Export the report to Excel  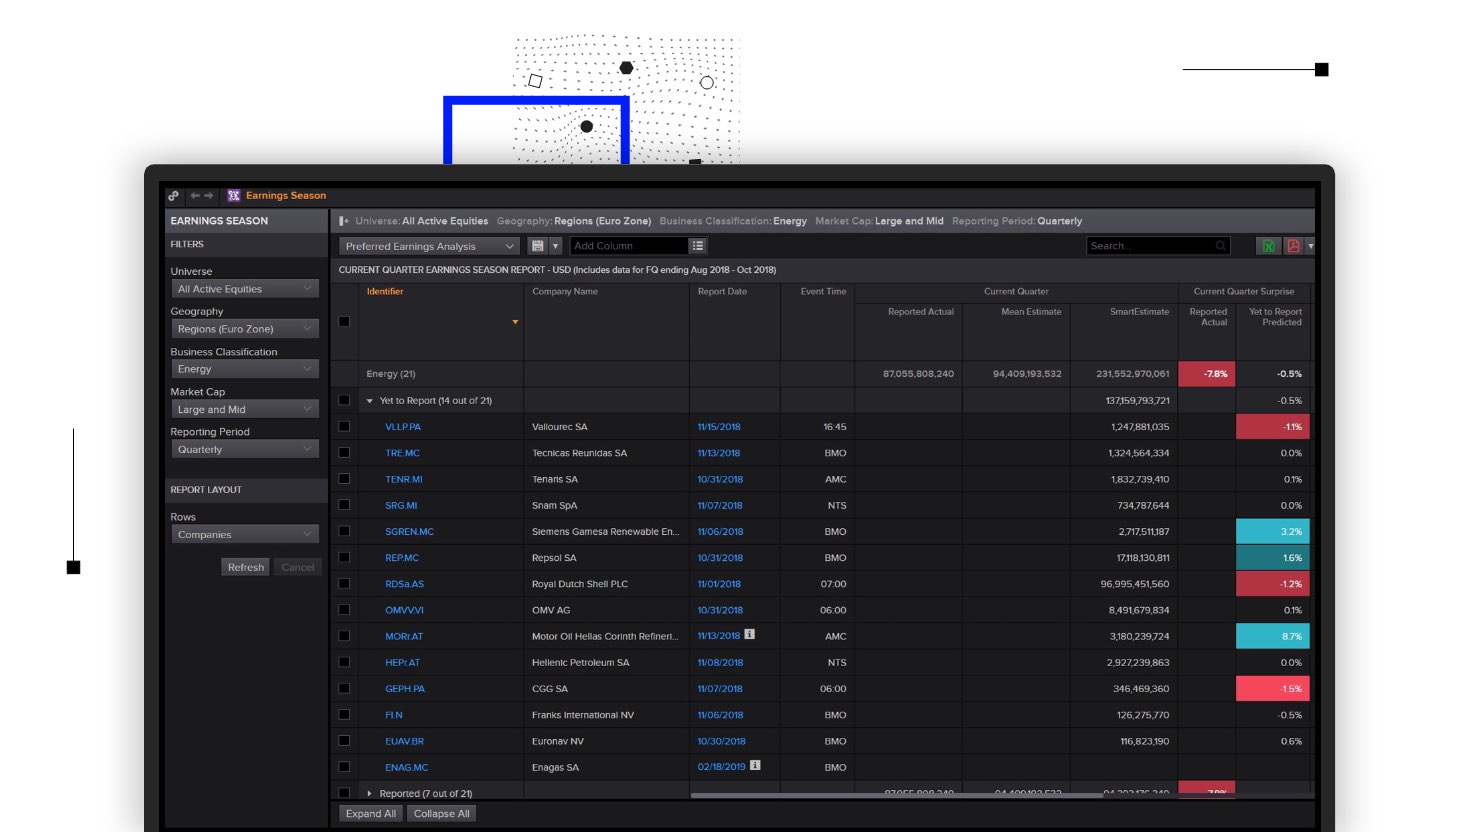[x=1268, y=246]
